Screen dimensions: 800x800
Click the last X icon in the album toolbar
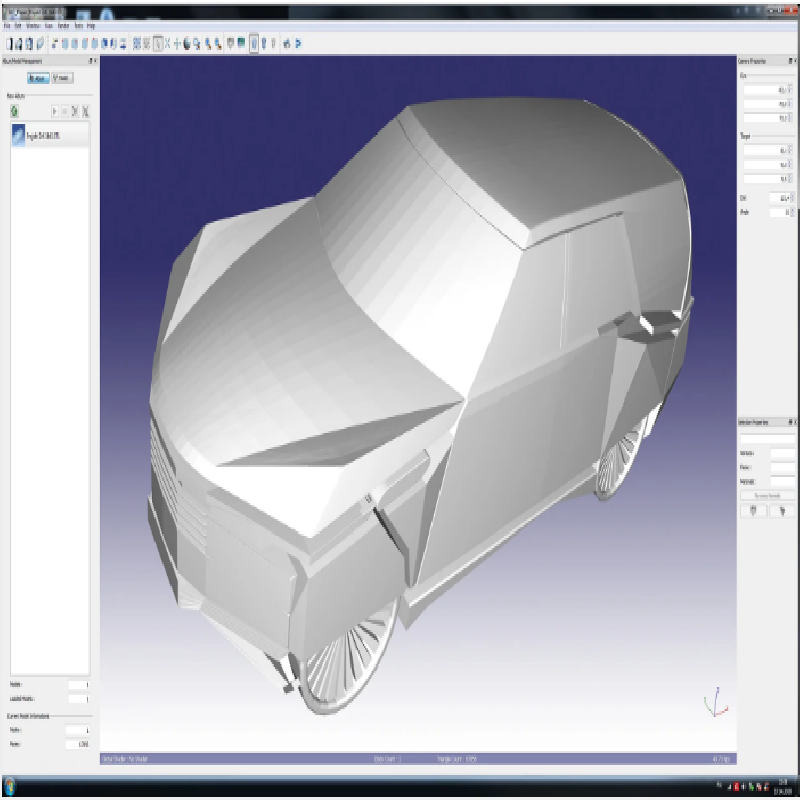(x=87, y=110)
